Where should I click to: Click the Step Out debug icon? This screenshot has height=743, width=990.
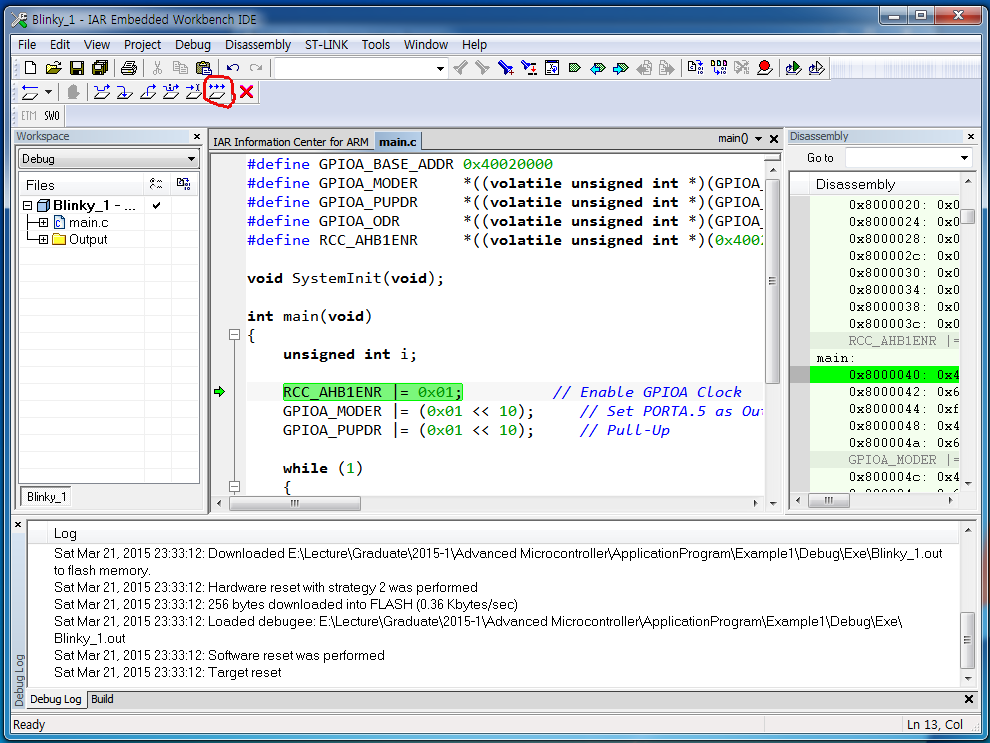[x=148, y=92]
